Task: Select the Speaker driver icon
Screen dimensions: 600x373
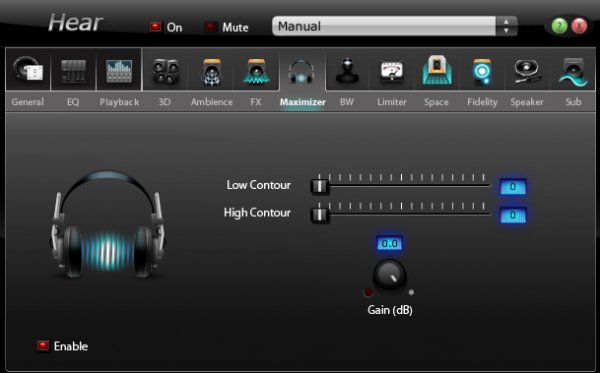Action: (x=527, y=71)
